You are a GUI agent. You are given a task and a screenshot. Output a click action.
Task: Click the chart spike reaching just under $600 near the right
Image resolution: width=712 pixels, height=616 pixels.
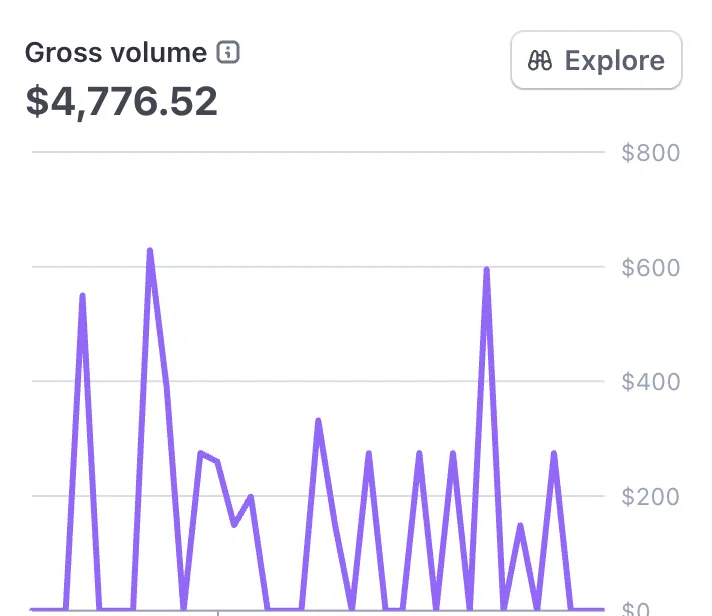(x=487, y=270)
